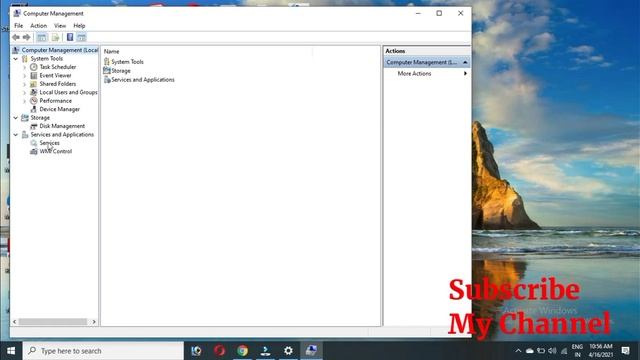Collapse the Storage tree node
The width and height of the screenshot is (640, 360).
pyautogui.click(x=16, y=118)
